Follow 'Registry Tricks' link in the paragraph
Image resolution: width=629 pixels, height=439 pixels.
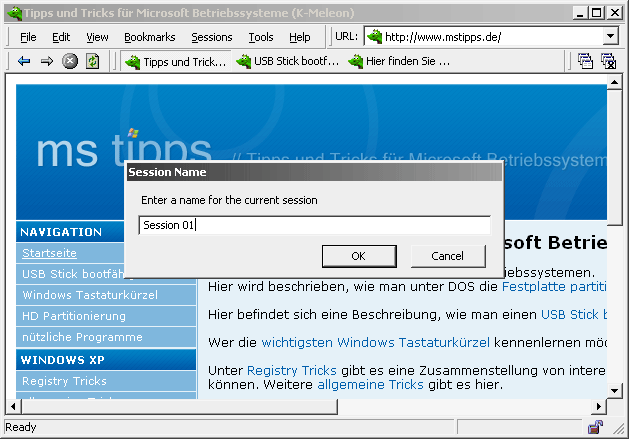tap(292, 370)
